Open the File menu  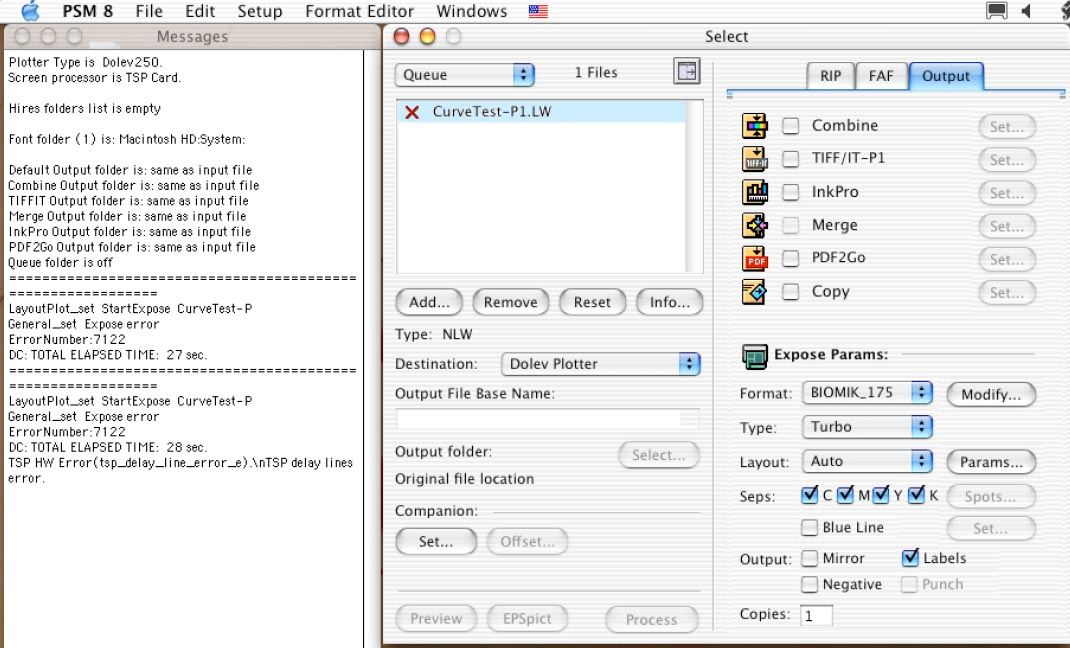149,11
